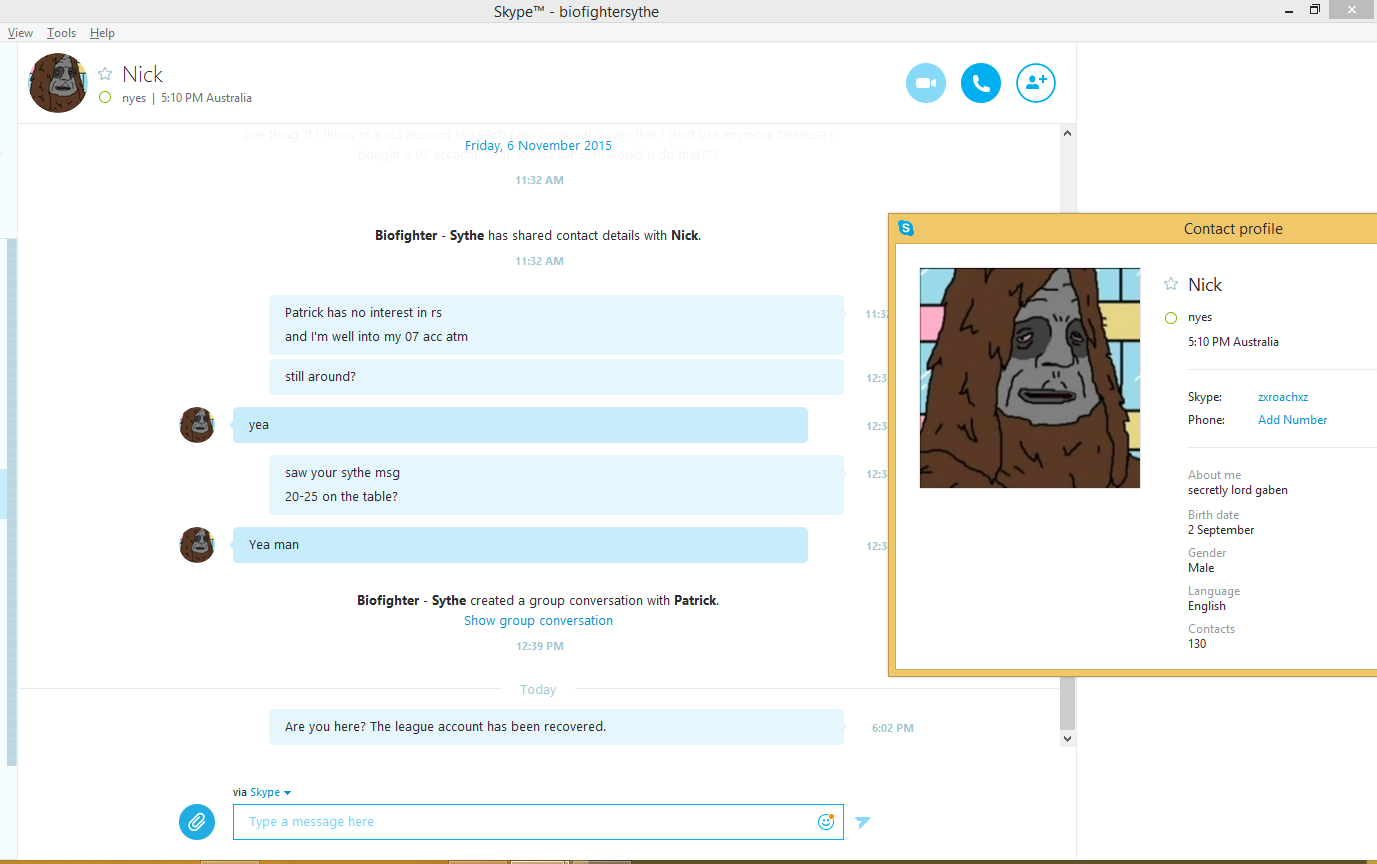Click the 'saw your sythe msg' message
The image size is (1377, 864).
342,473
